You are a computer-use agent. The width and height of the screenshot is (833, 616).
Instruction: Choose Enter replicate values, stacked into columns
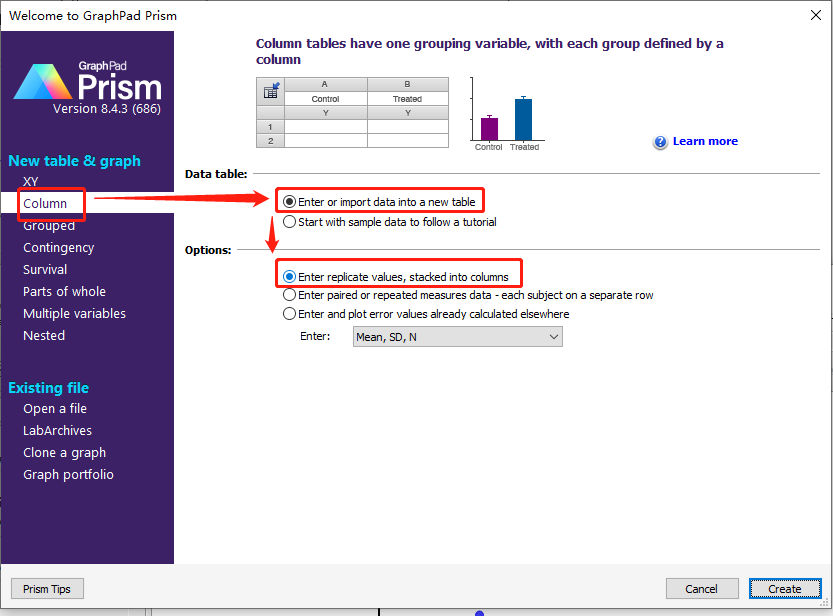point(396,277)
